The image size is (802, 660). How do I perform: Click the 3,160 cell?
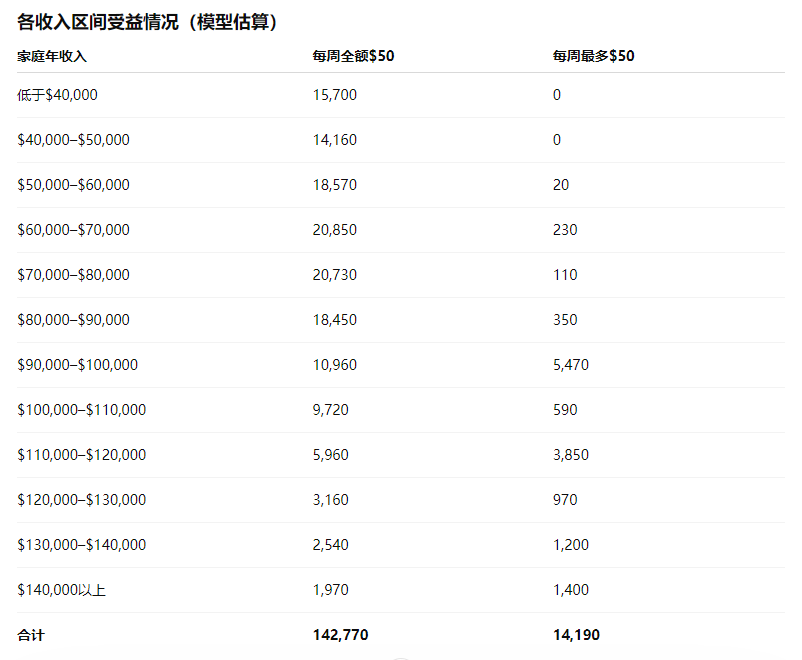(330, 500)
